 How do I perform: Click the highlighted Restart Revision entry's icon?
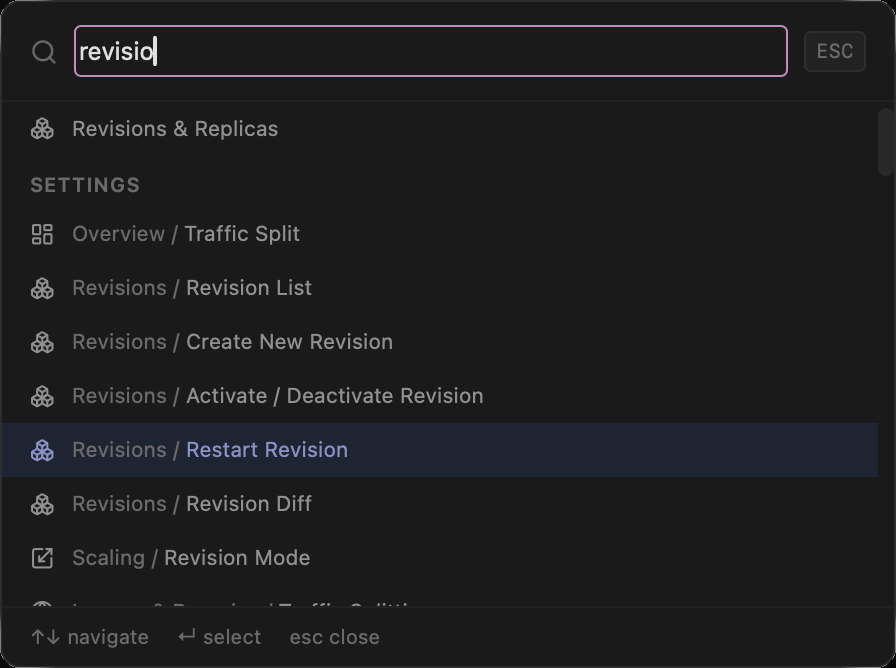point(43,449)
